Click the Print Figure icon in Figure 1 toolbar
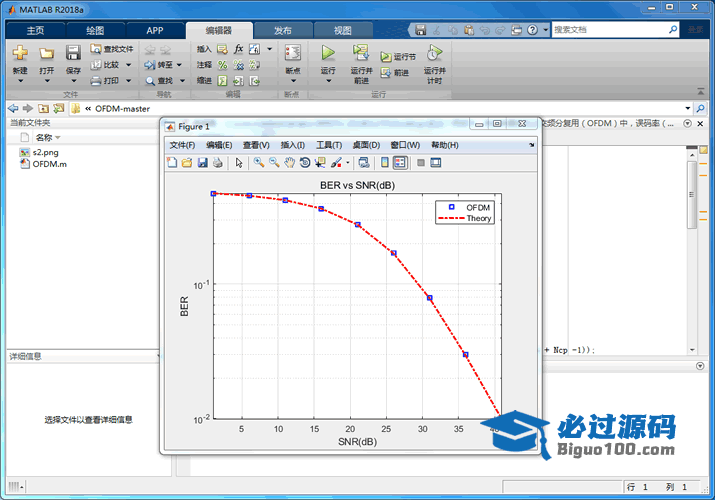715x500 pixels. 218,163
